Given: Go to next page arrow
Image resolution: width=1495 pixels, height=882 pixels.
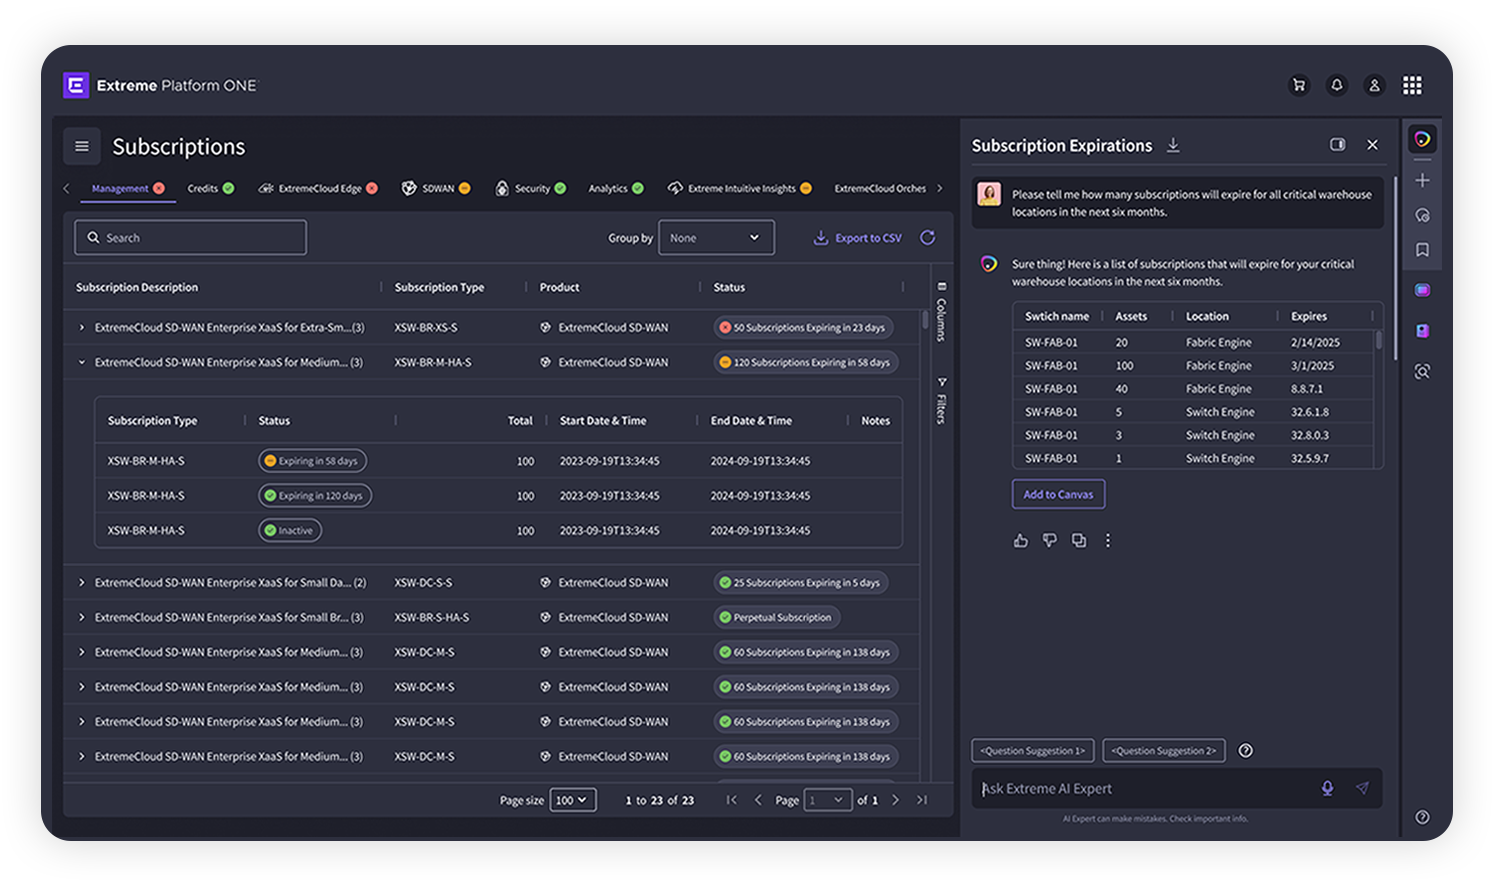Looking at the screenshot, I should (895, 800).
